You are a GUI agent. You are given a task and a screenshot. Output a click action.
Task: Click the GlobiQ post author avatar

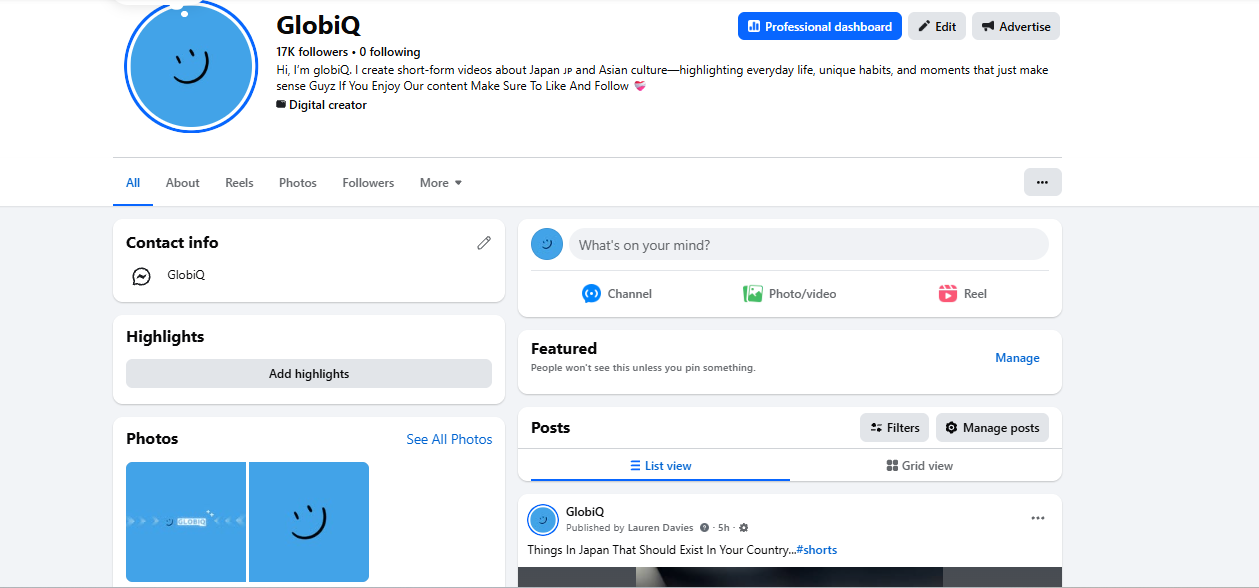coord(543,520)
